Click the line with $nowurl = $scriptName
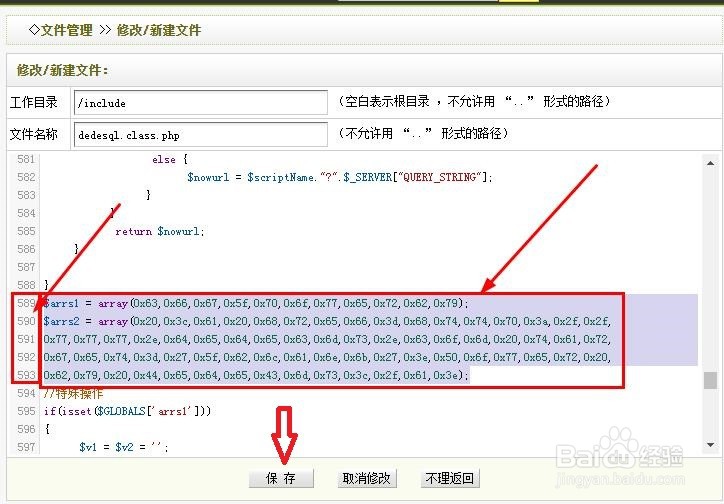This screenshot has width=724, height=504. [339, 177]
